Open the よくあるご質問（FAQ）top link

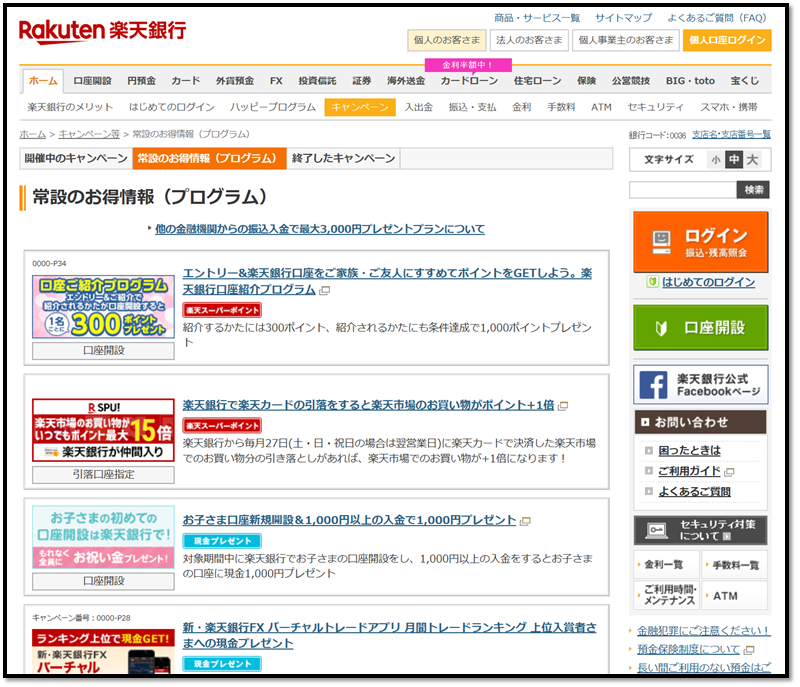[717, 18]
